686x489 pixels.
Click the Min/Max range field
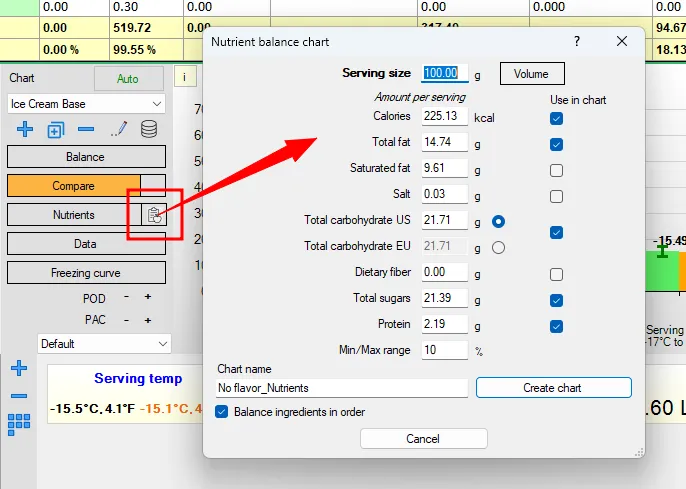444,350
